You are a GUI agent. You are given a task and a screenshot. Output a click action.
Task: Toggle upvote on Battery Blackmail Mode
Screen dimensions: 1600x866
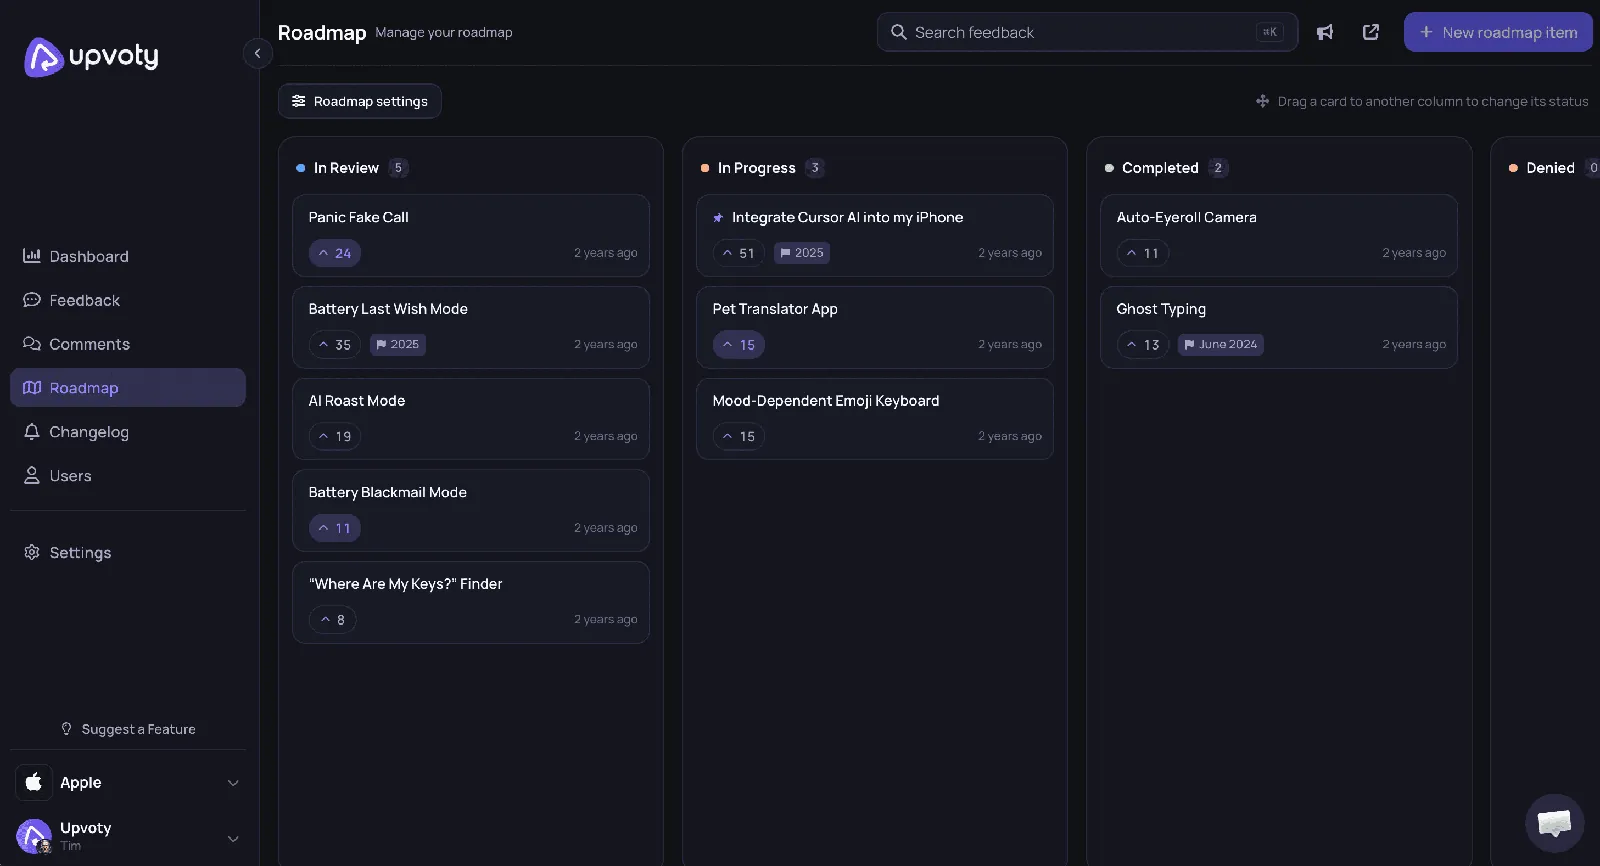334,528
